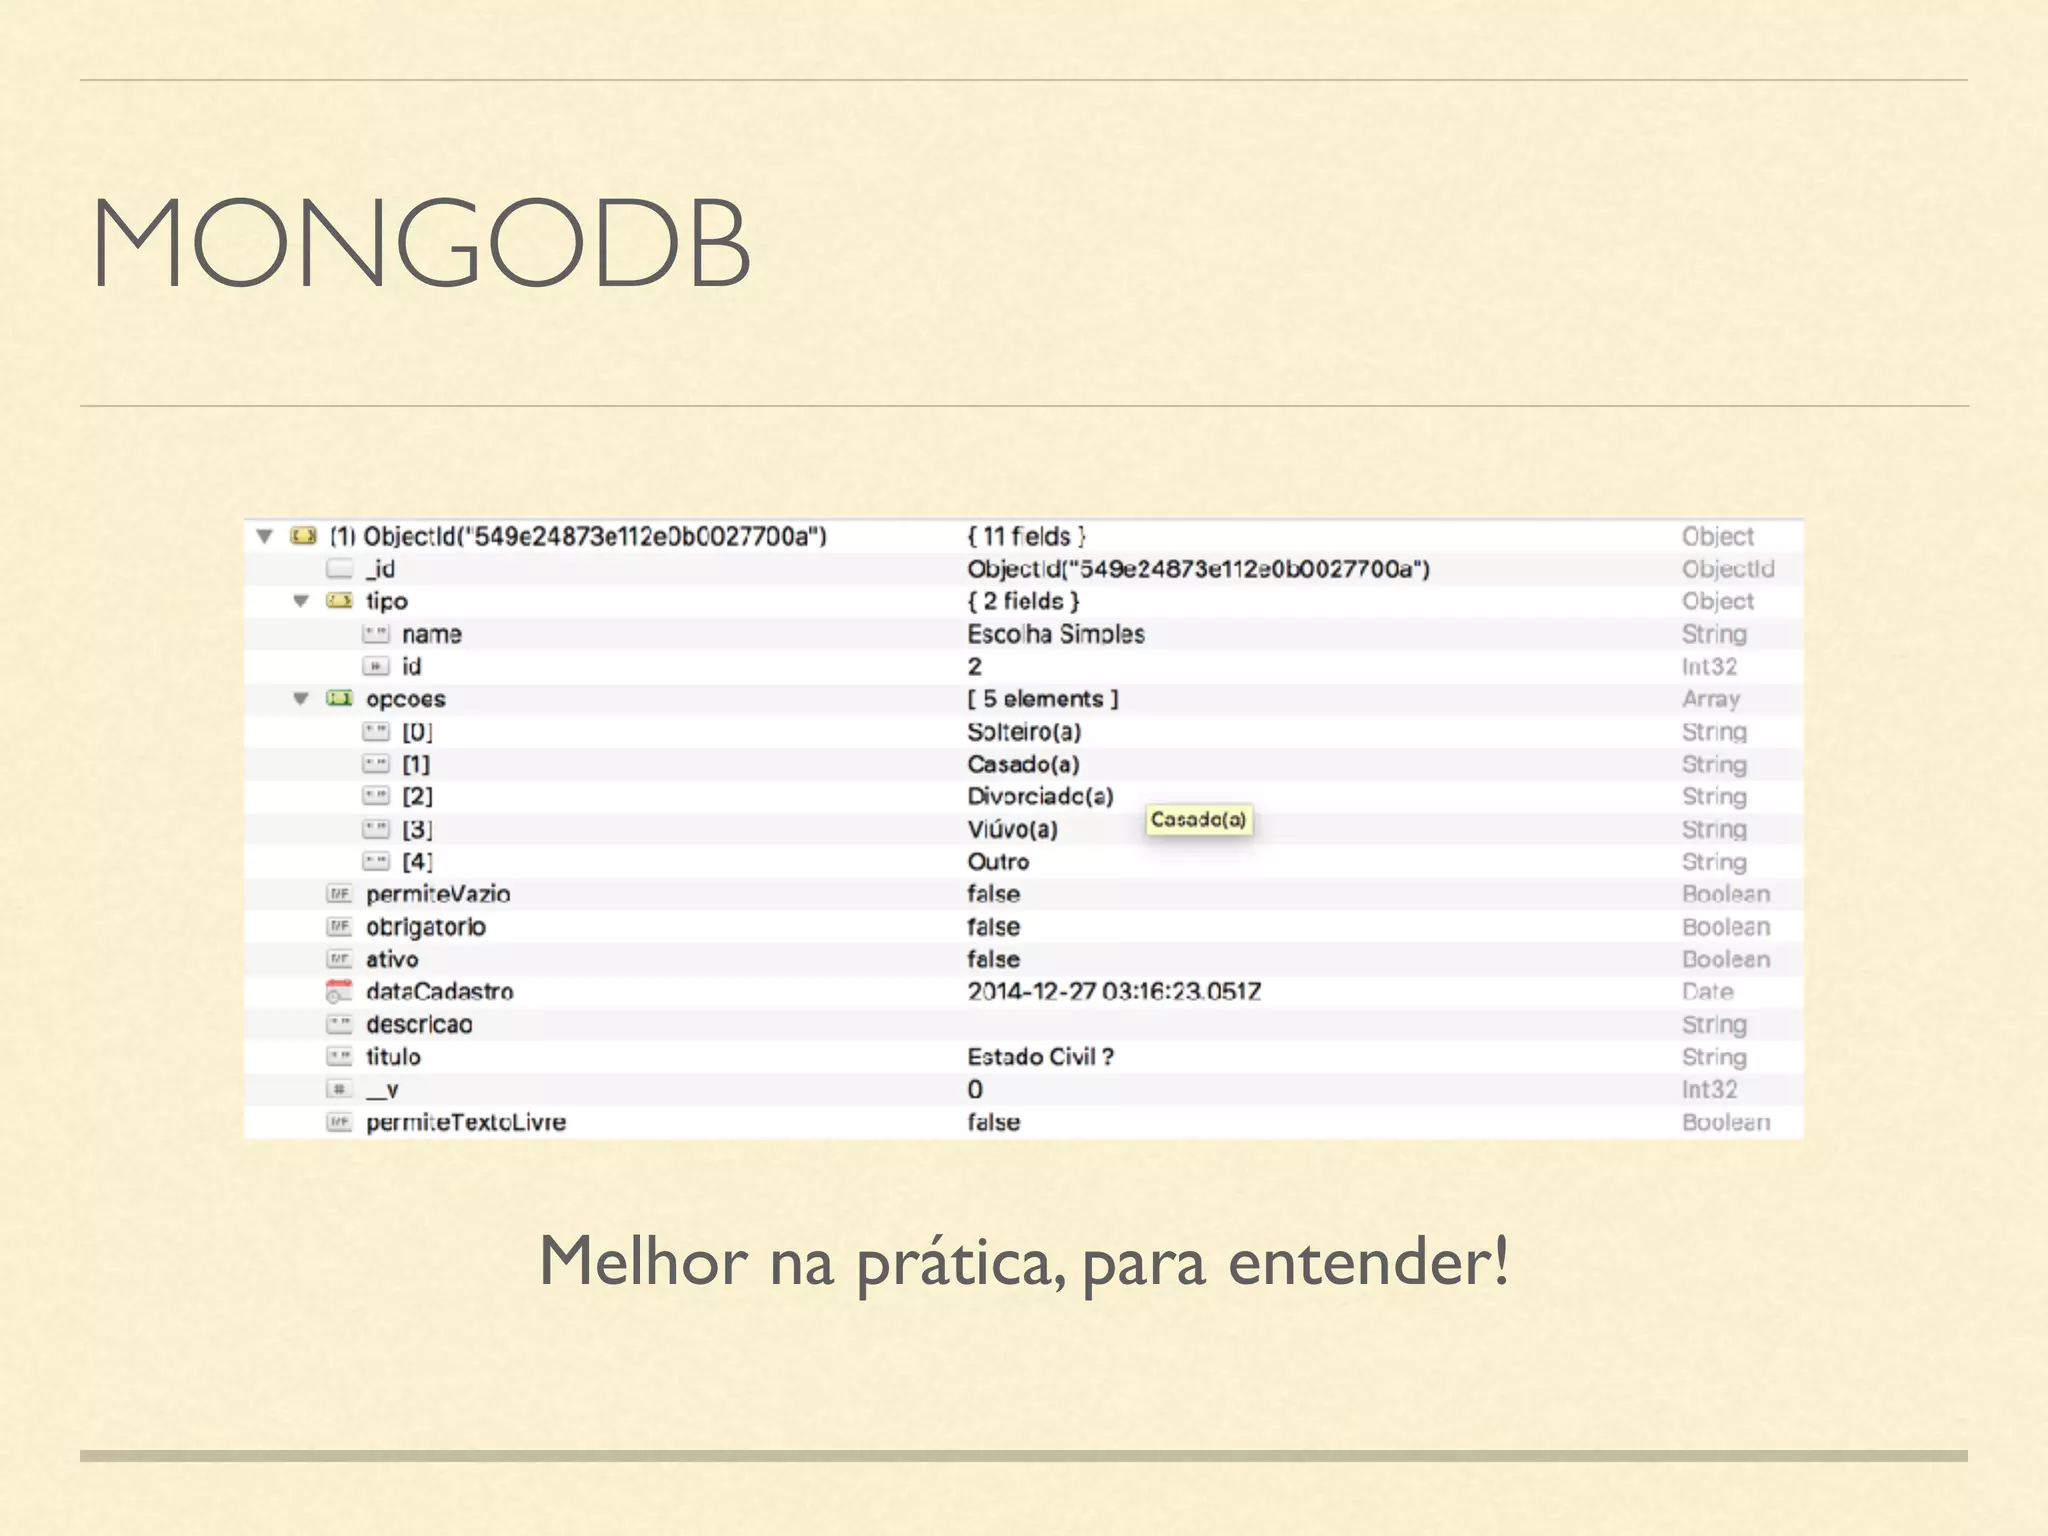Select the permiteVazio field row
This screenshot has width=2048, height=1536.
click(1024, 894)
